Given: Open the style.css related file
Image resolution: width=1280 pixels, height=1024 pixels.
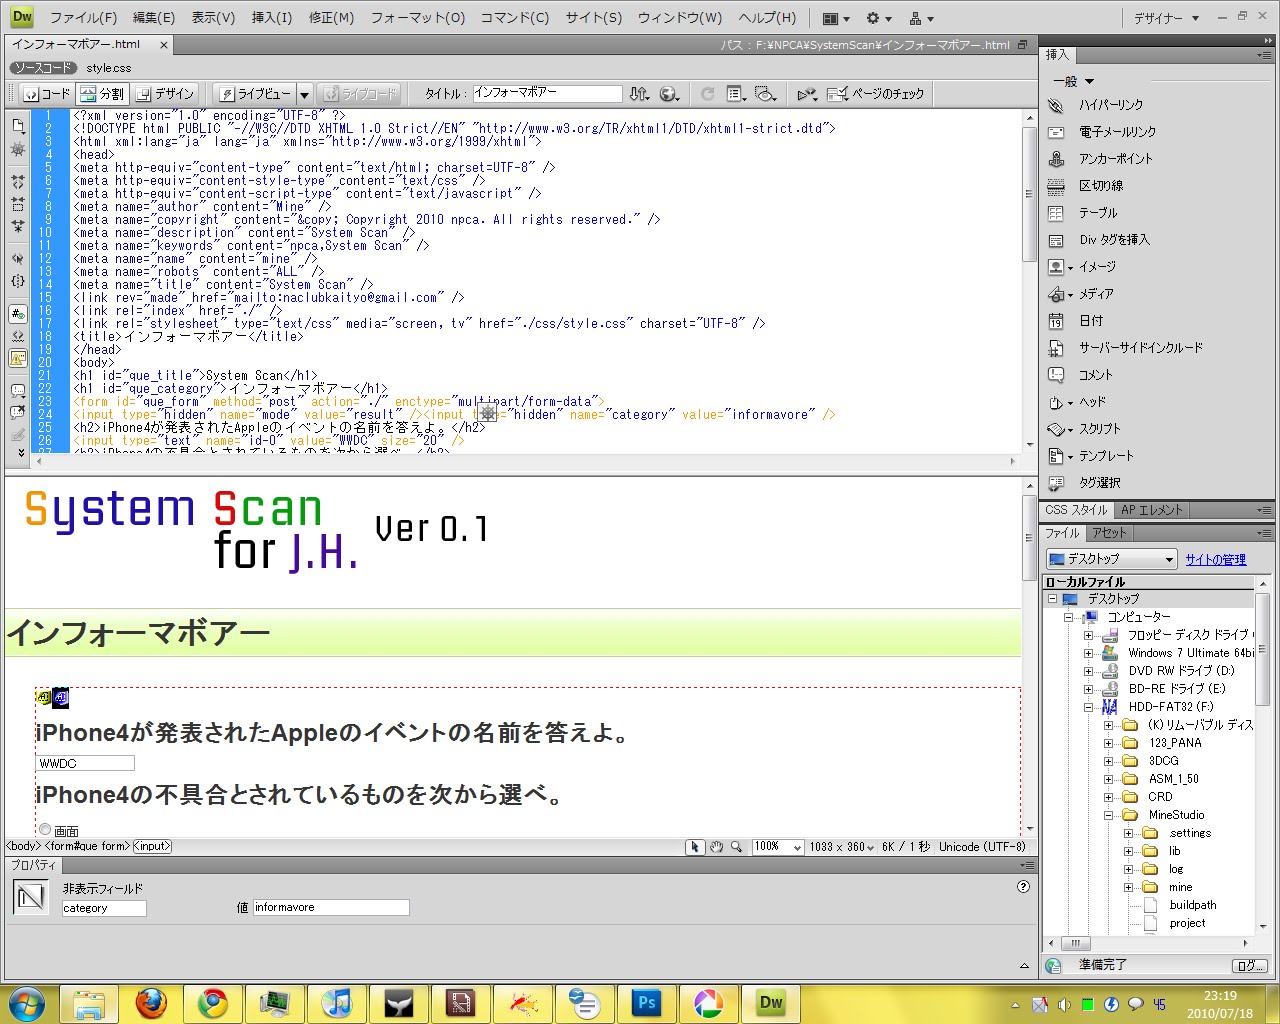Looking at the screenshot, I should (x=109, y=68).
